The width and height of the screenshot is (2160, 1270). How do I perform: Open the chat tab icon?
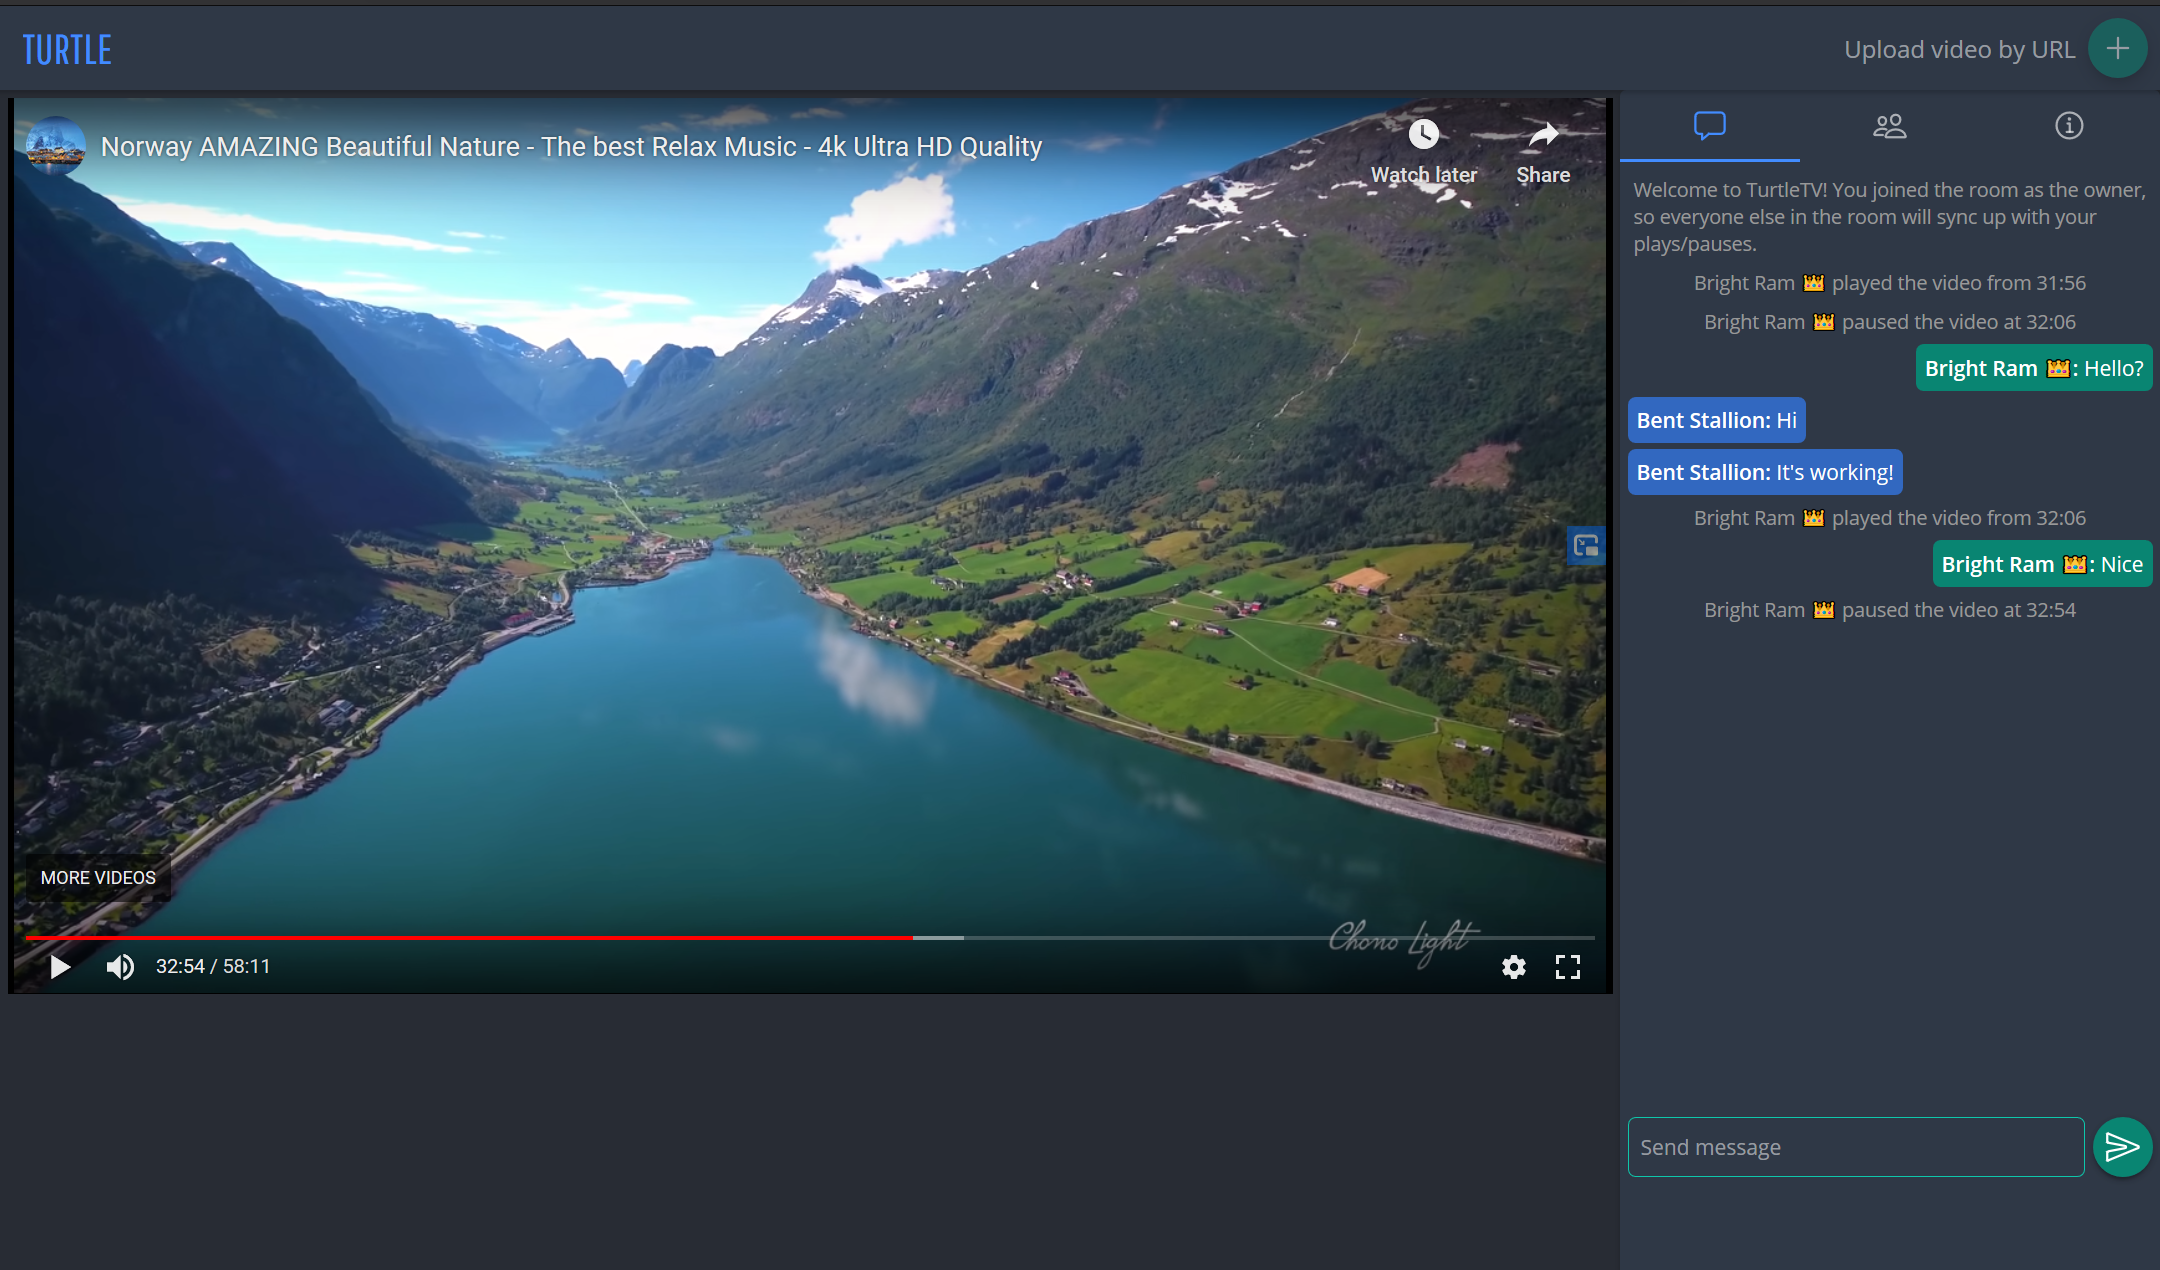(1709, 126)
